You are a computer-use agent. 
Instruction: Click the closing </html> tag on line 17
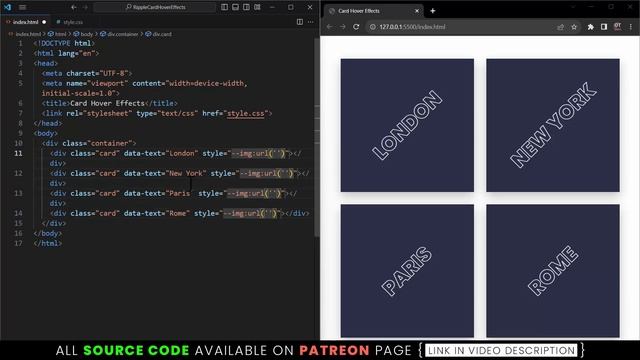click(x=48, y=243)
